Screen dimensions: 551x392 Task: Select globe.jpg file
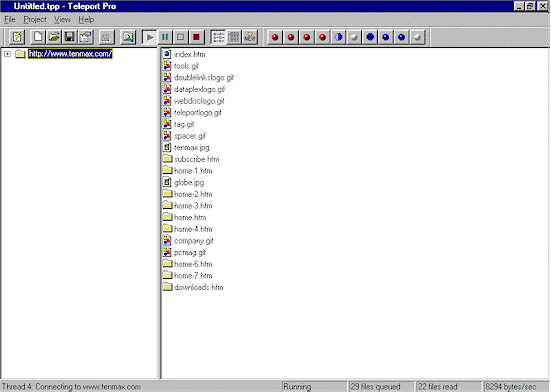(189, 183)
